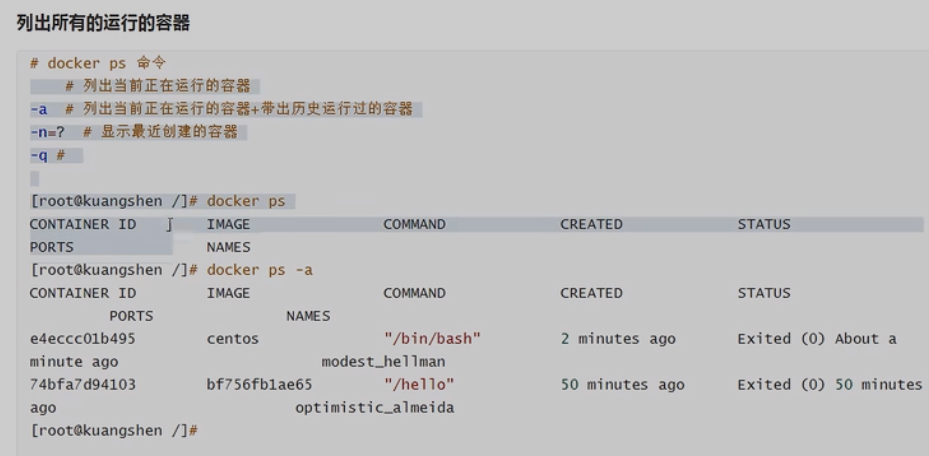929x456 pixels.
Task: Click the '2 minutes ago' created time
Action: (x=618, y=339)
